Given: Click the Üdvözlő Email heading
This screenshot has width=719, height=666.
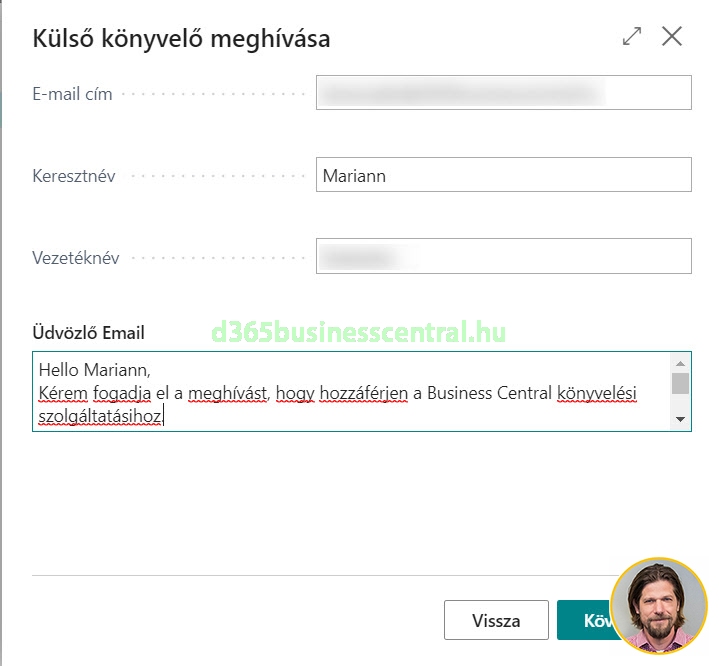Looking at the screenshot, I should pyautogui.click(x=88, y=333).
